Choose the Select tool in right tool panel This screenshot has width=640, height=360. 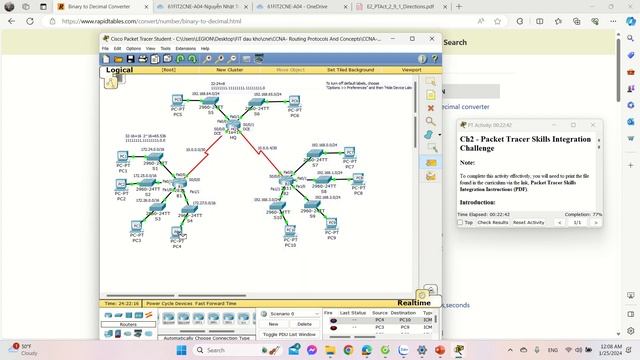[x=431, y=82]
